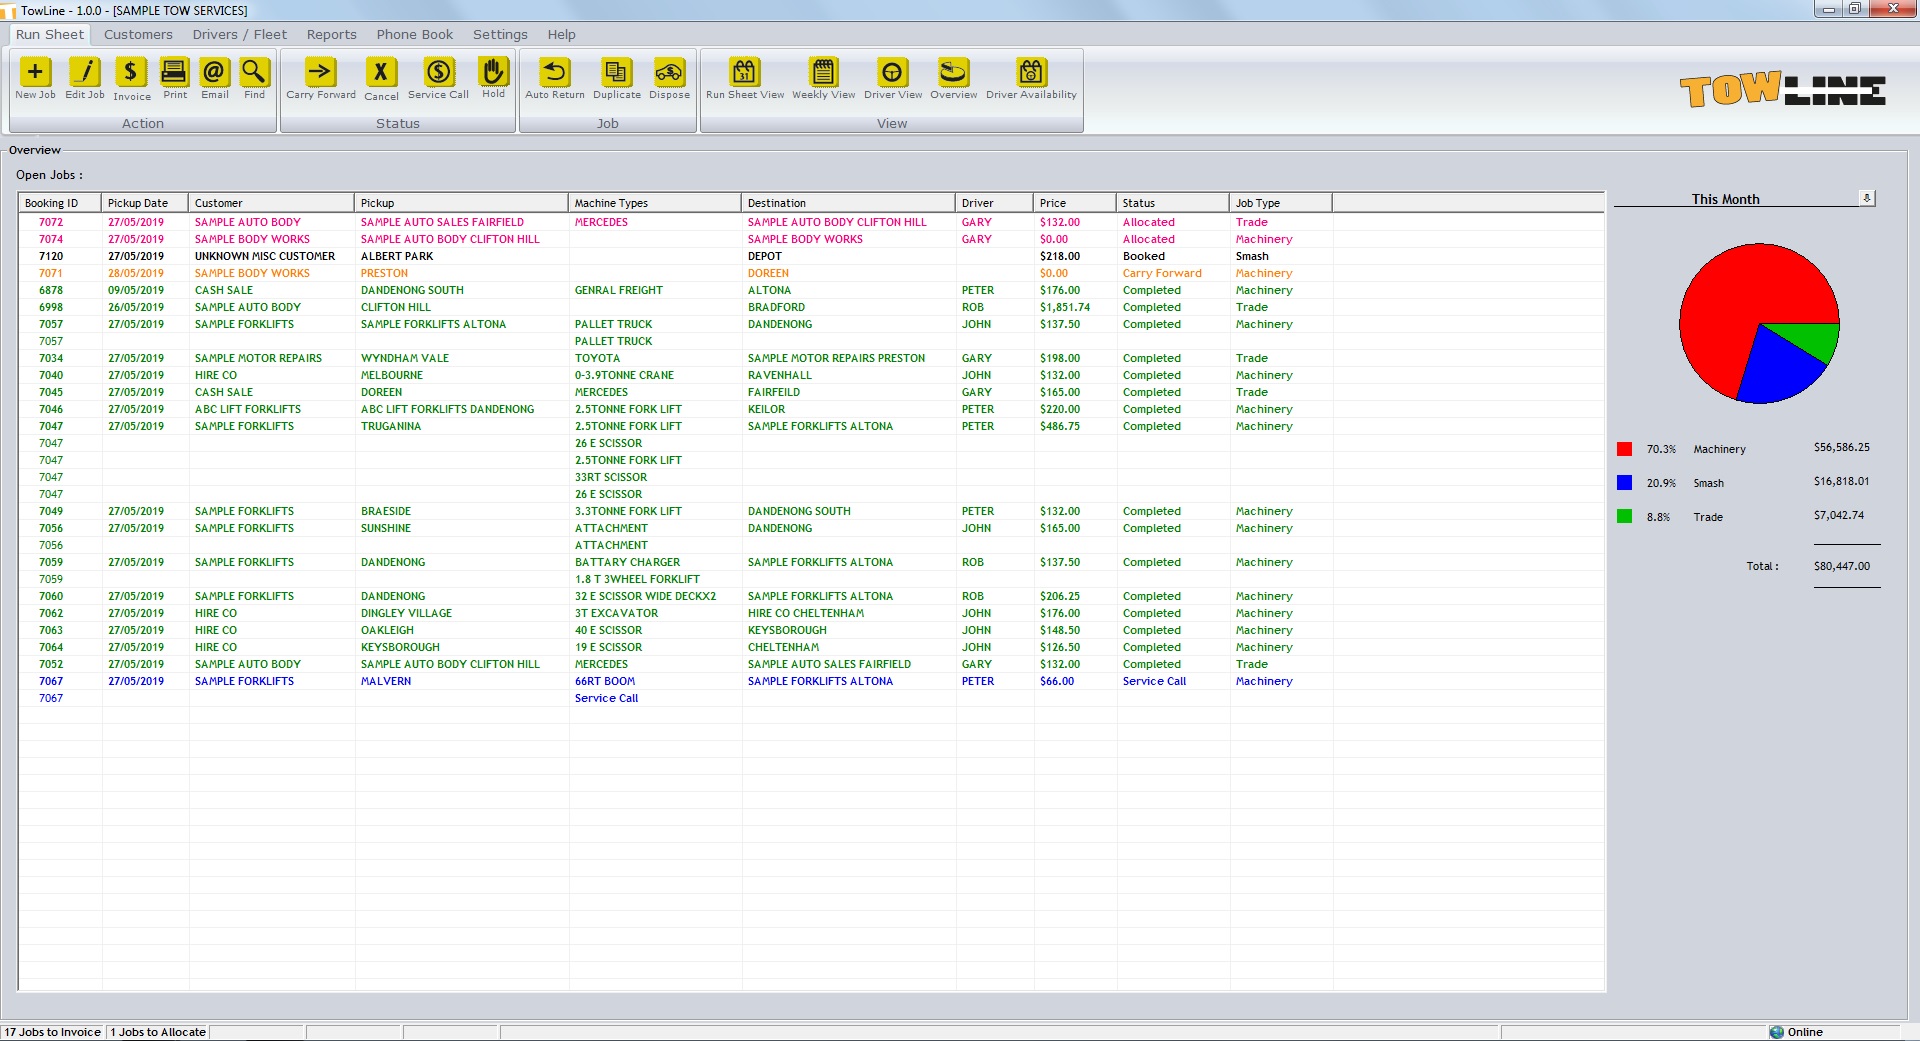1920x1041 pixels.
Task: Open the Customers tab
Action: pos(138,34)
